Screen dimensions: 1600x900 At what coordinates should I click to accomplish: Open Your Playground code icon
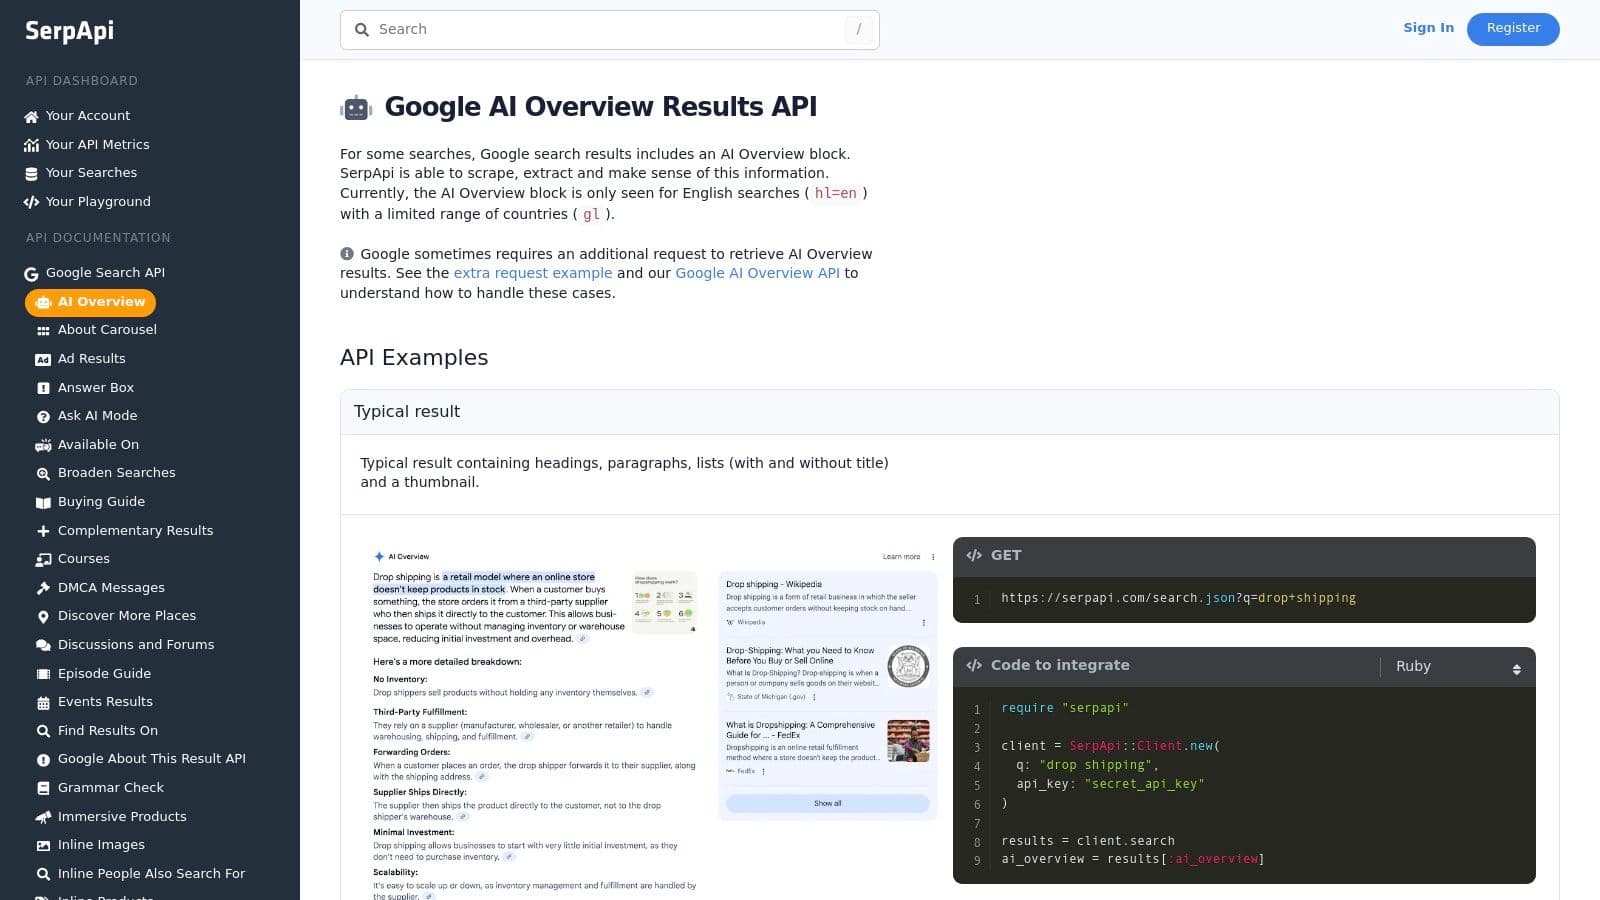(x=32, y=202)
